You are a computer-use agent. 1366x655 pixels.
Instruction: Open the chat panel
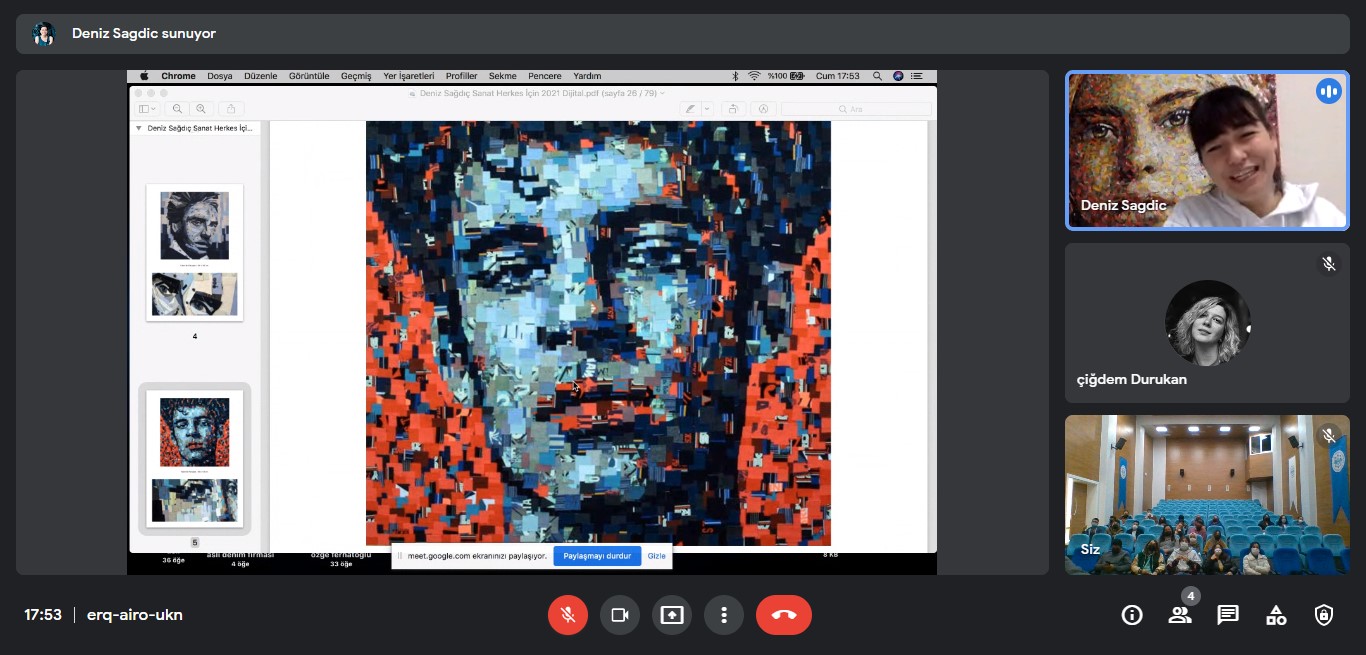coord(1228,615)
